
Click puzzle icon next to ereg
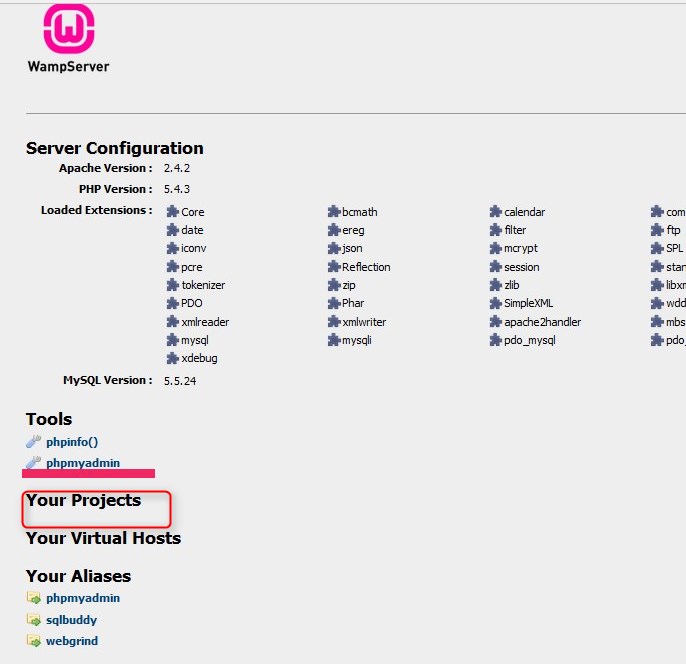click(x=334, y=230)
